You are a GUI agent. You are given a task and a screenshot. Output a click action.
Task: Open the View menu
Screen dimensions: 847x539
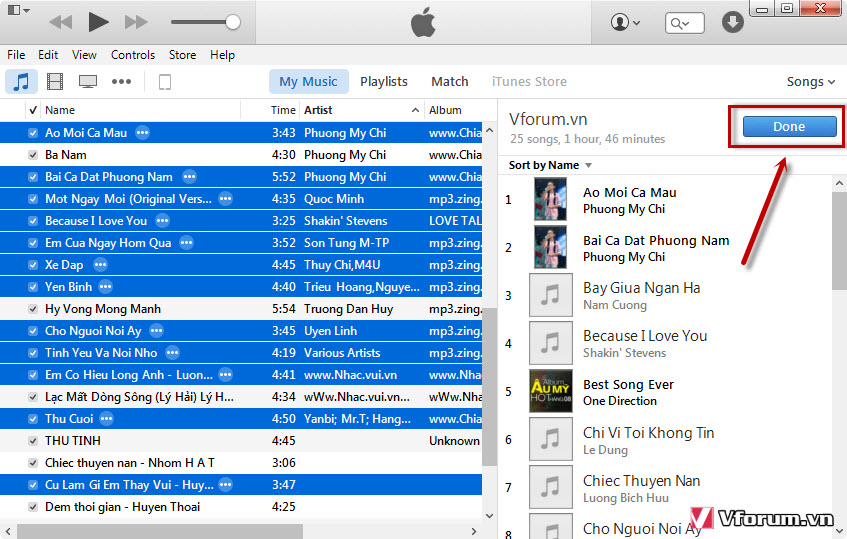(84, 55)
